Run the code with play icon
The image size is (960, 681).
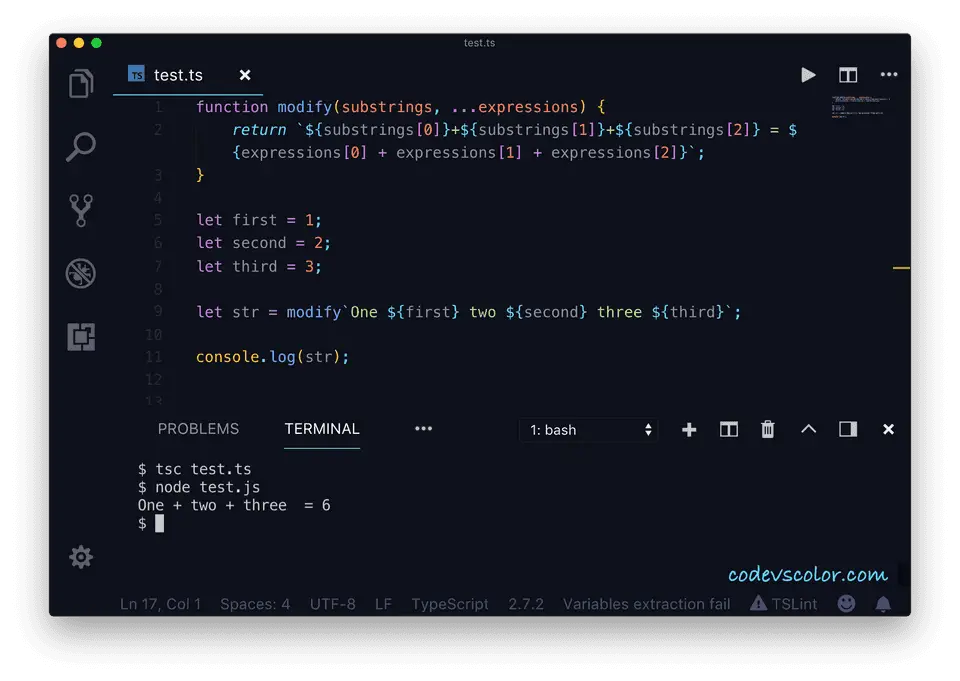pos(808,75)
